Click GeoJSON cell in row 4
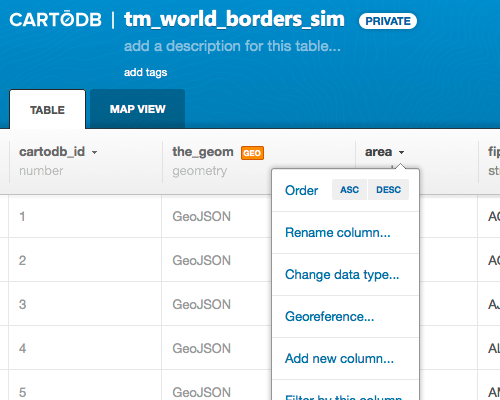This screenshot has width=500, height=400. click(x=202, y=349)
